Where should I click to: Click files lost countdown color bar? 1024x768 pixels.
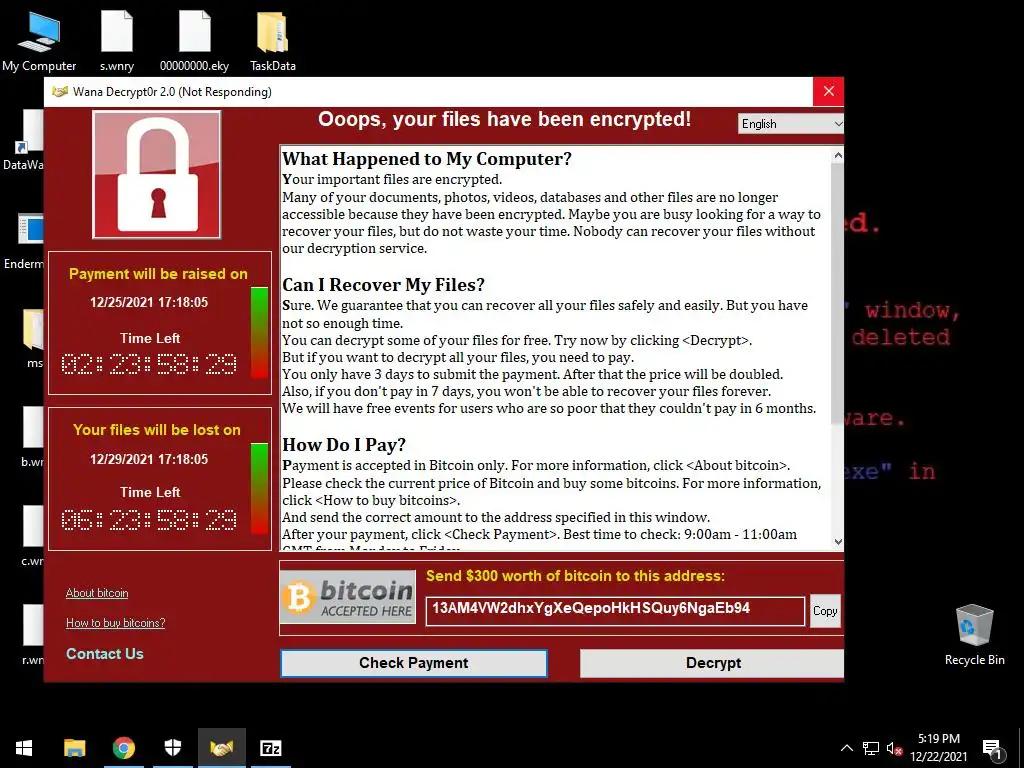[259, 488]
